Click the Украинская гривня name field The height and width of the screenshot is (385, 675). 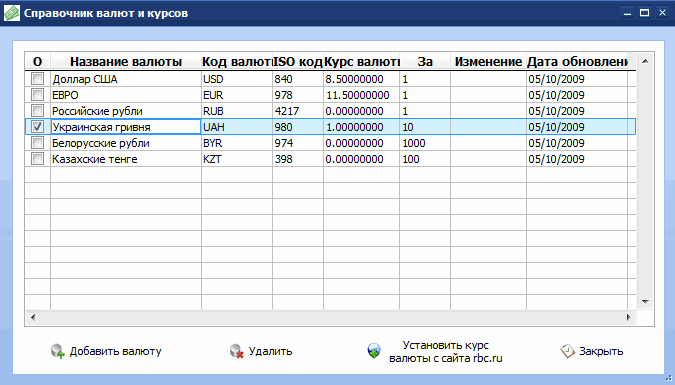click(126, 127)
